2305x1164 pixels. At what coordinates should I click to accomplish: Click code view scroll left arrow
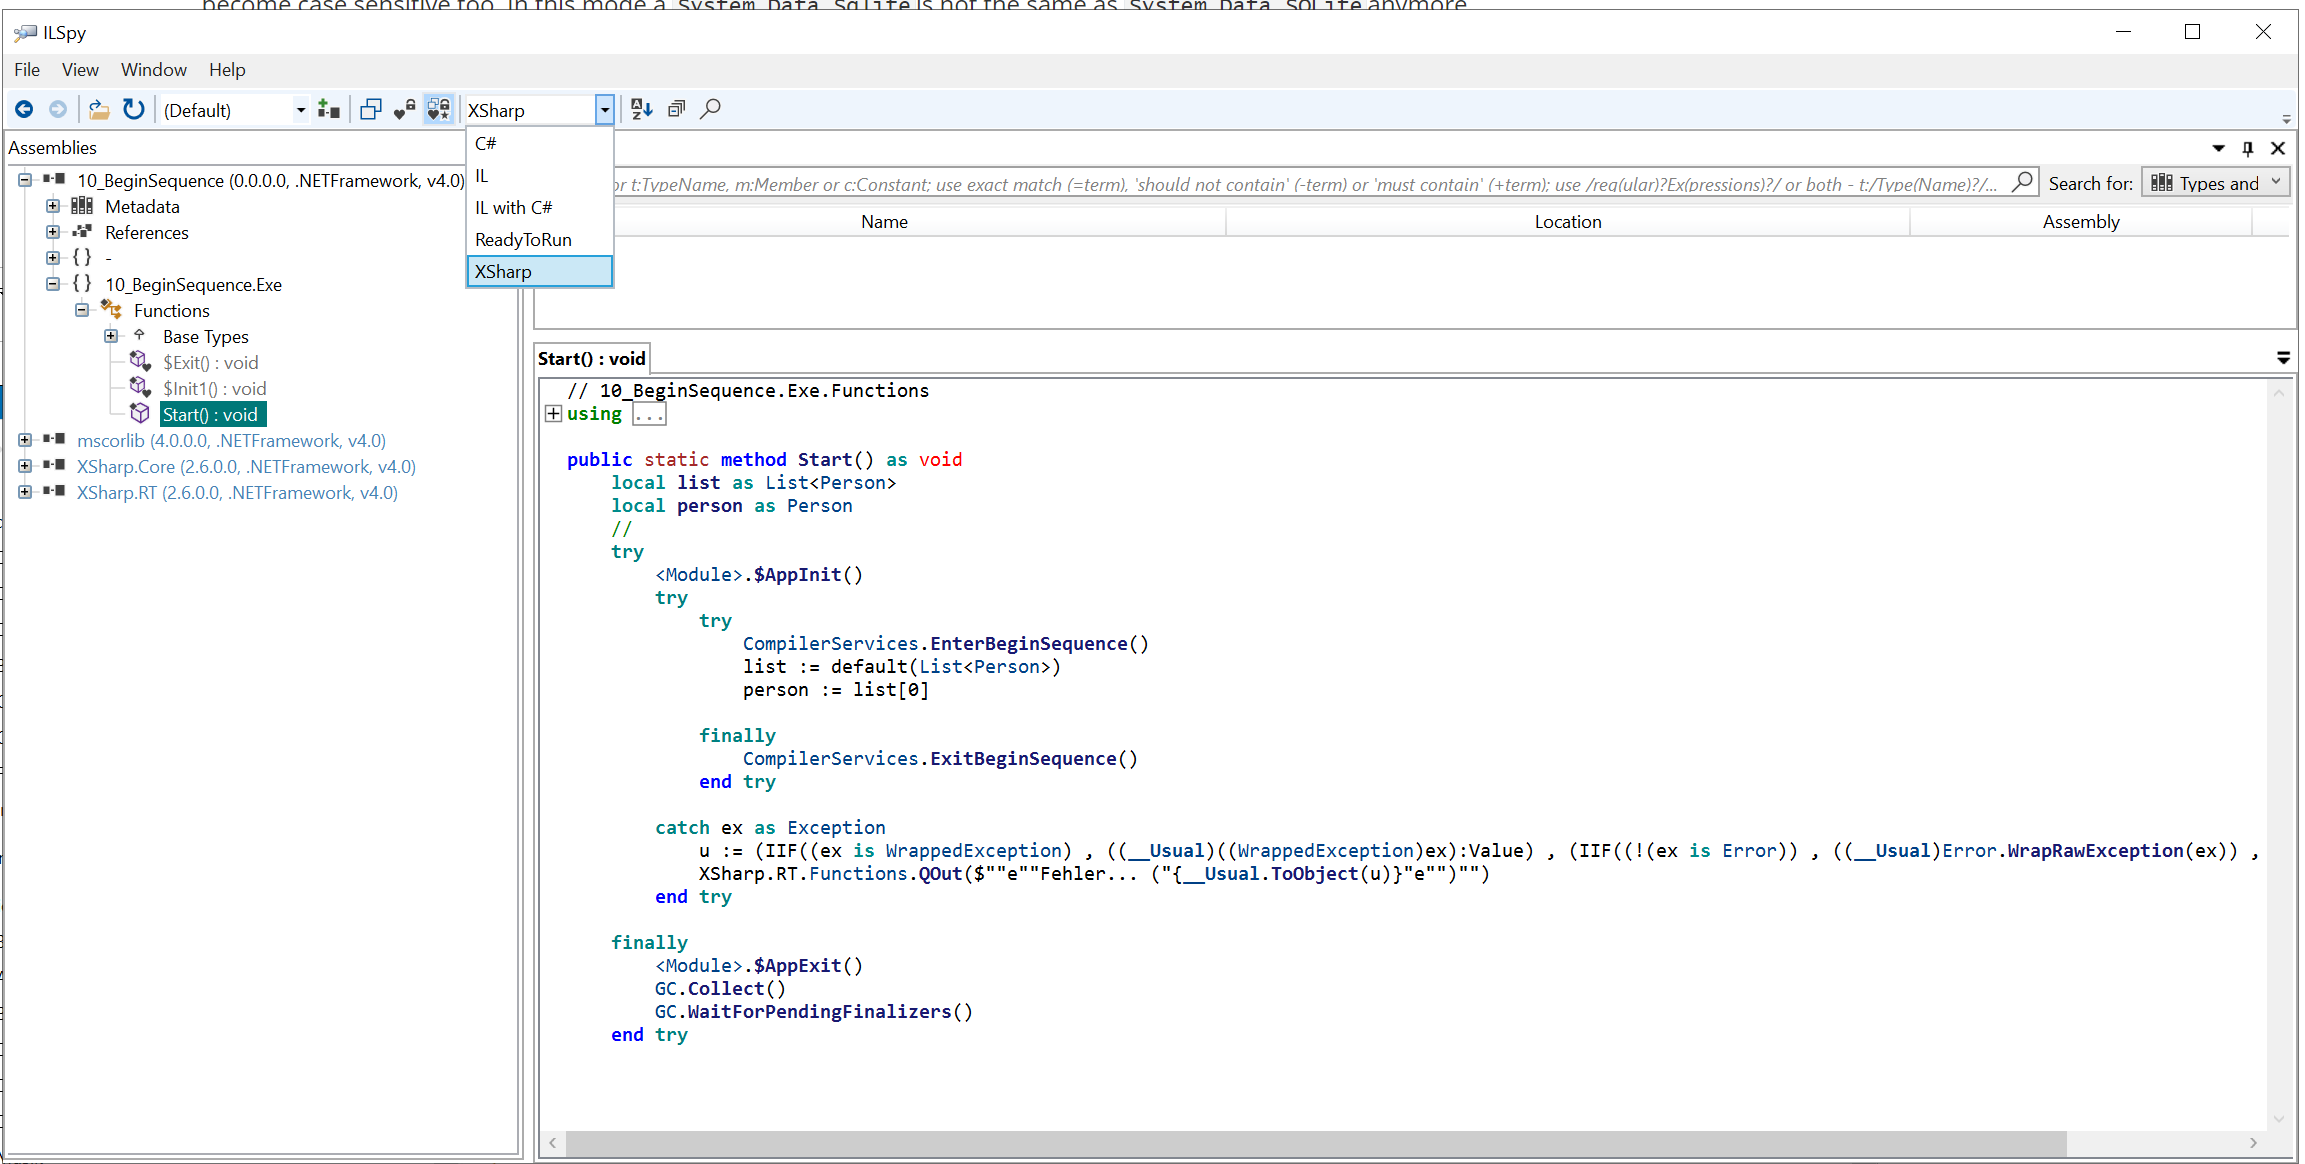(553, 1142)
